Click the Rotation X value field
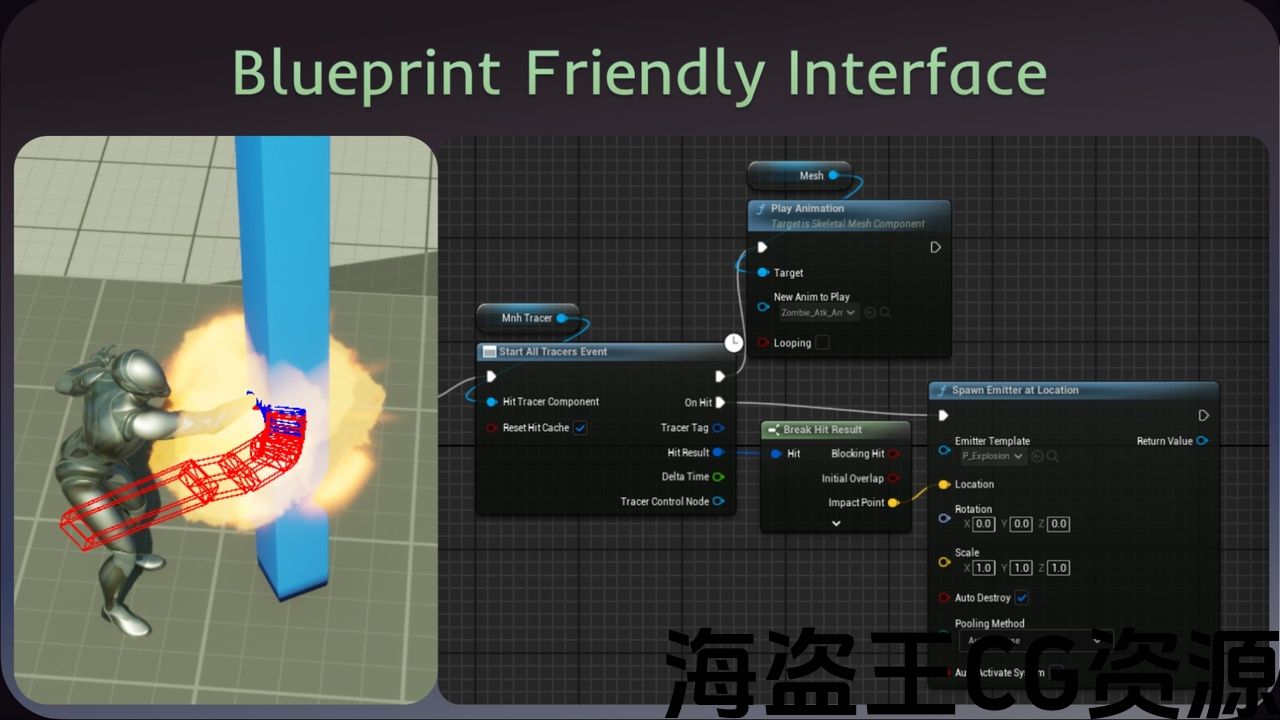This screenshot has width=1280, height=720. click(x=983, y=524)
